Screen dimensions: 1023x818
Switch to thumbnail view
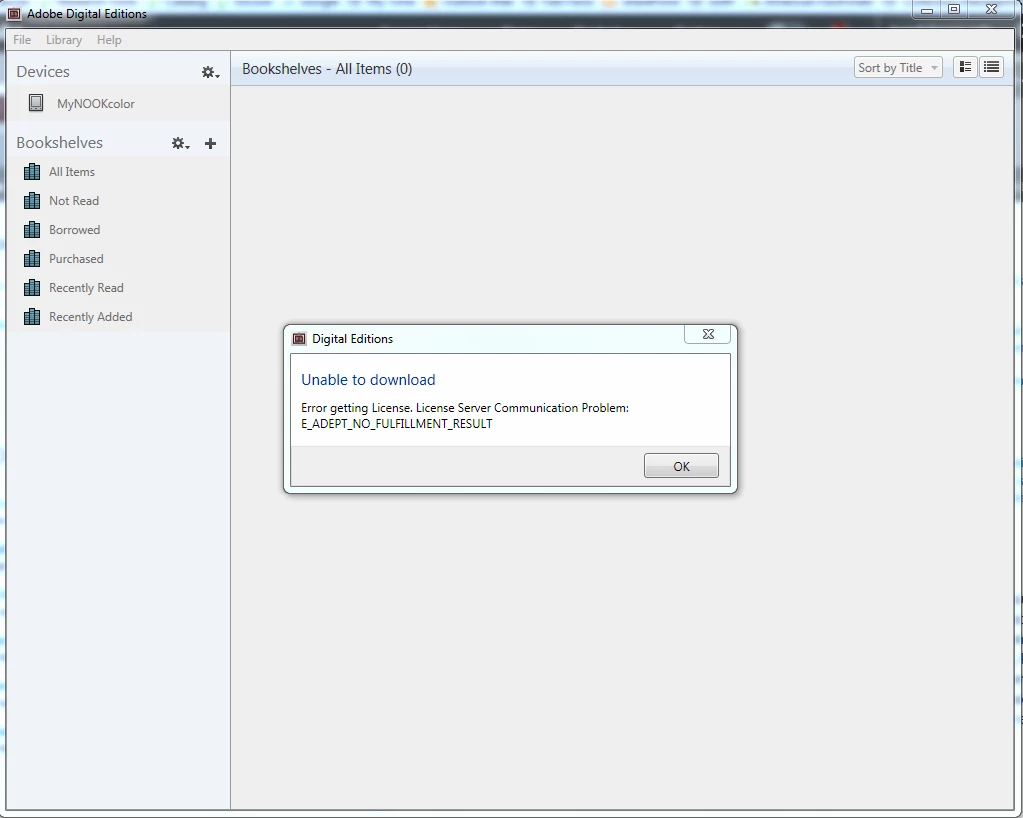tap(965, 67)
